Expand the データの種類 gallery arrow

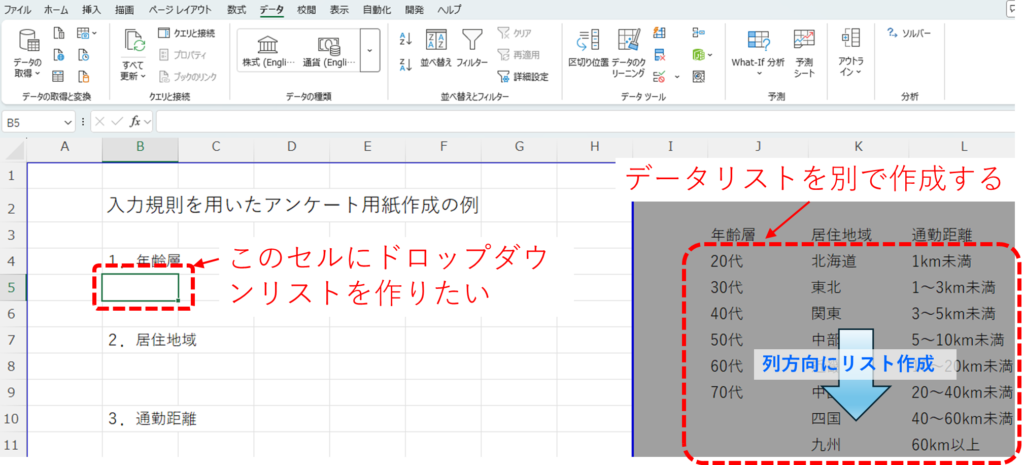coord(370,49)
